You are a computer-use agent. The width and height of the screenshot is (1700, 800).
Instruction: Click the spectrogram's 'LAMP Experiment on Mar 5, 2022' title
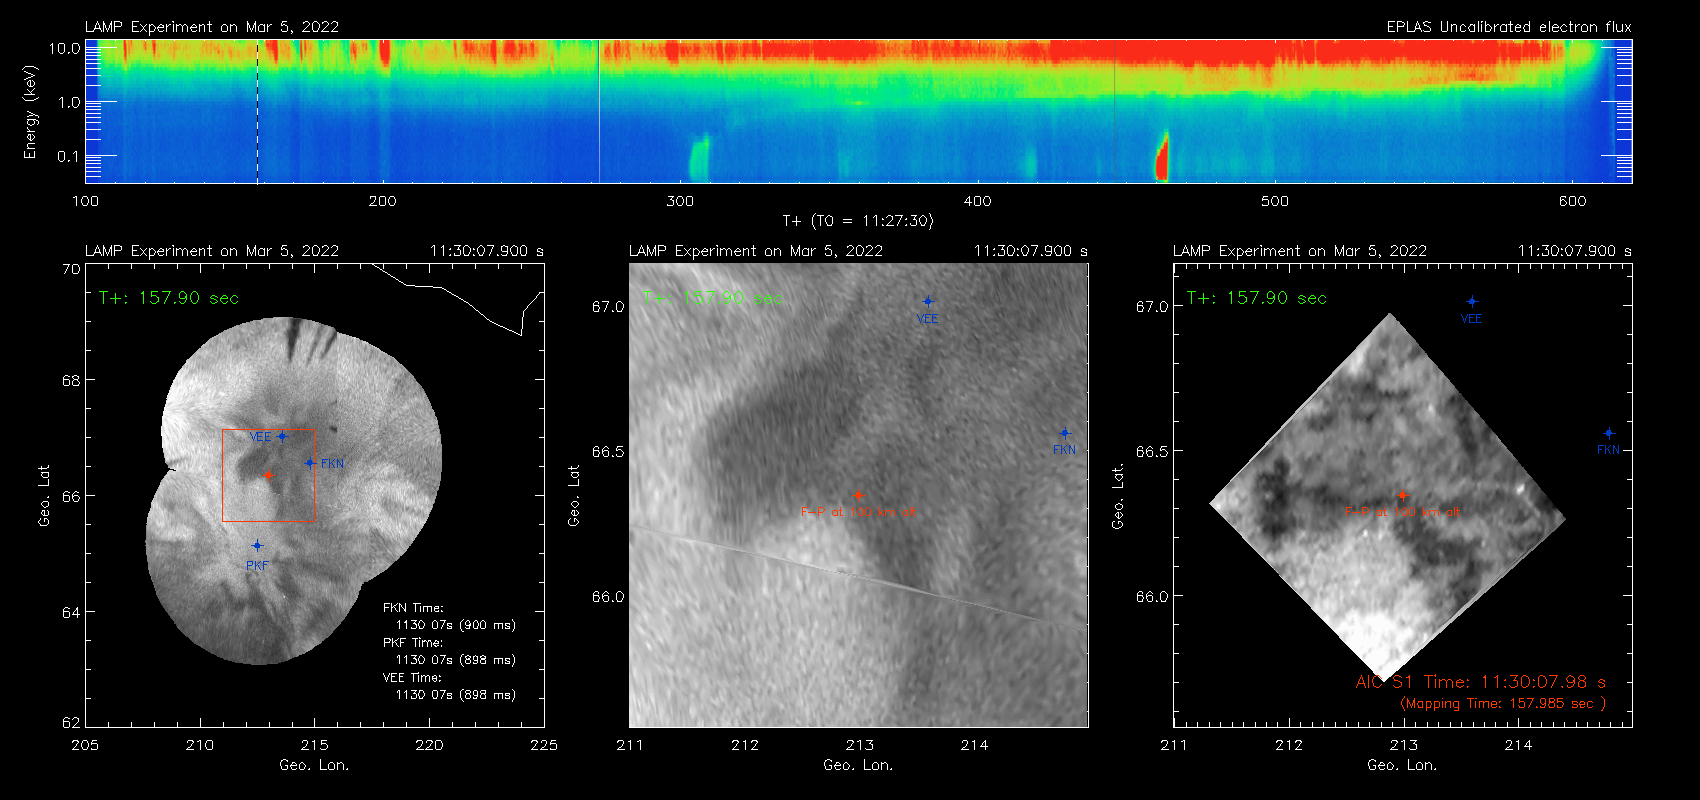pos(212,27)
